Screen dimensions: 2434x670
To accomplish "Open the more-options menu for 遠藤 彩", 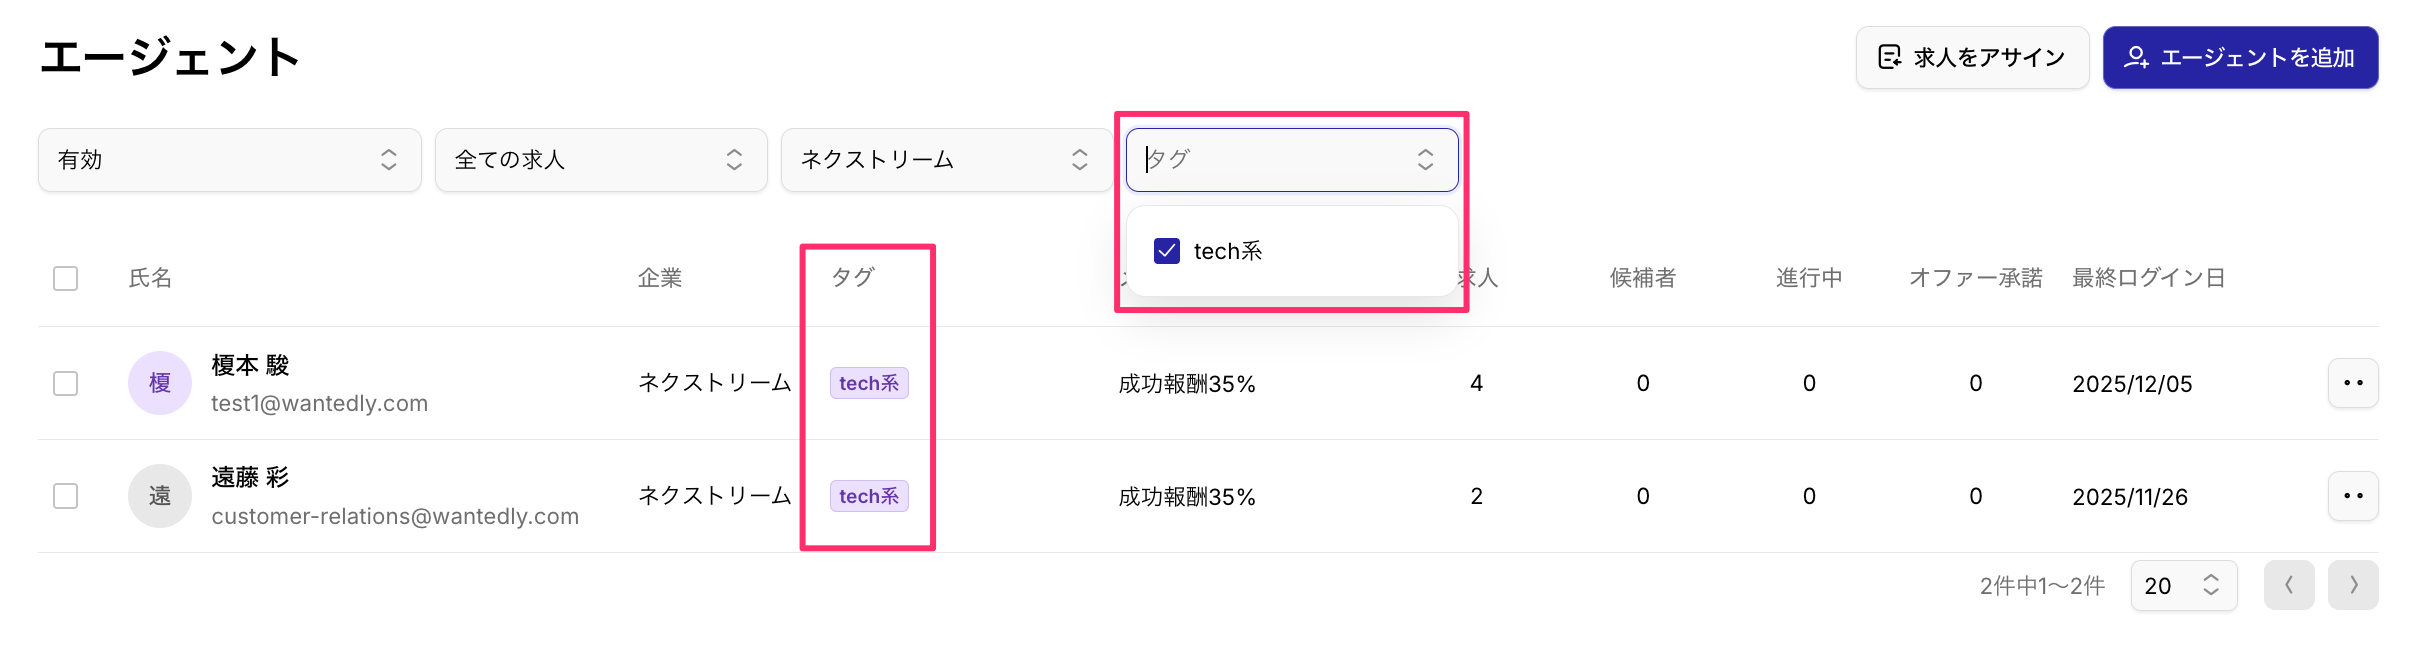I will click(2353, 496).
